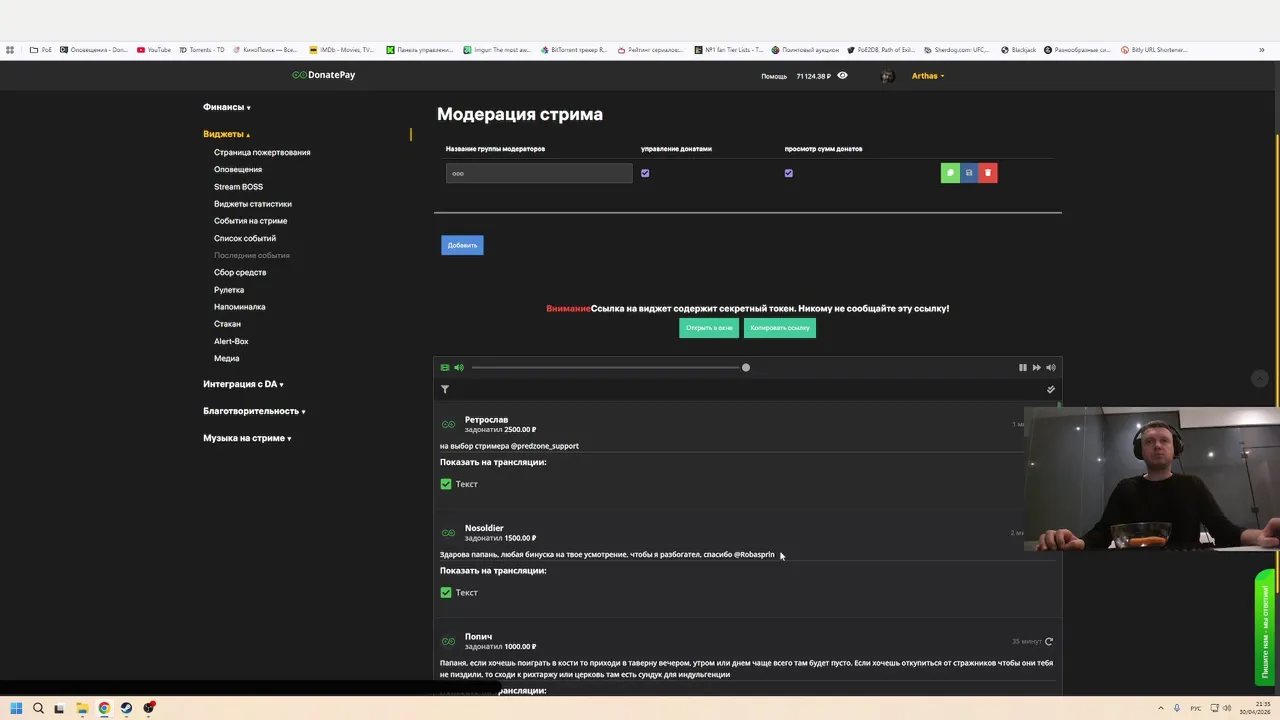Click the Arthas profile avatar

tap(887, 76)
